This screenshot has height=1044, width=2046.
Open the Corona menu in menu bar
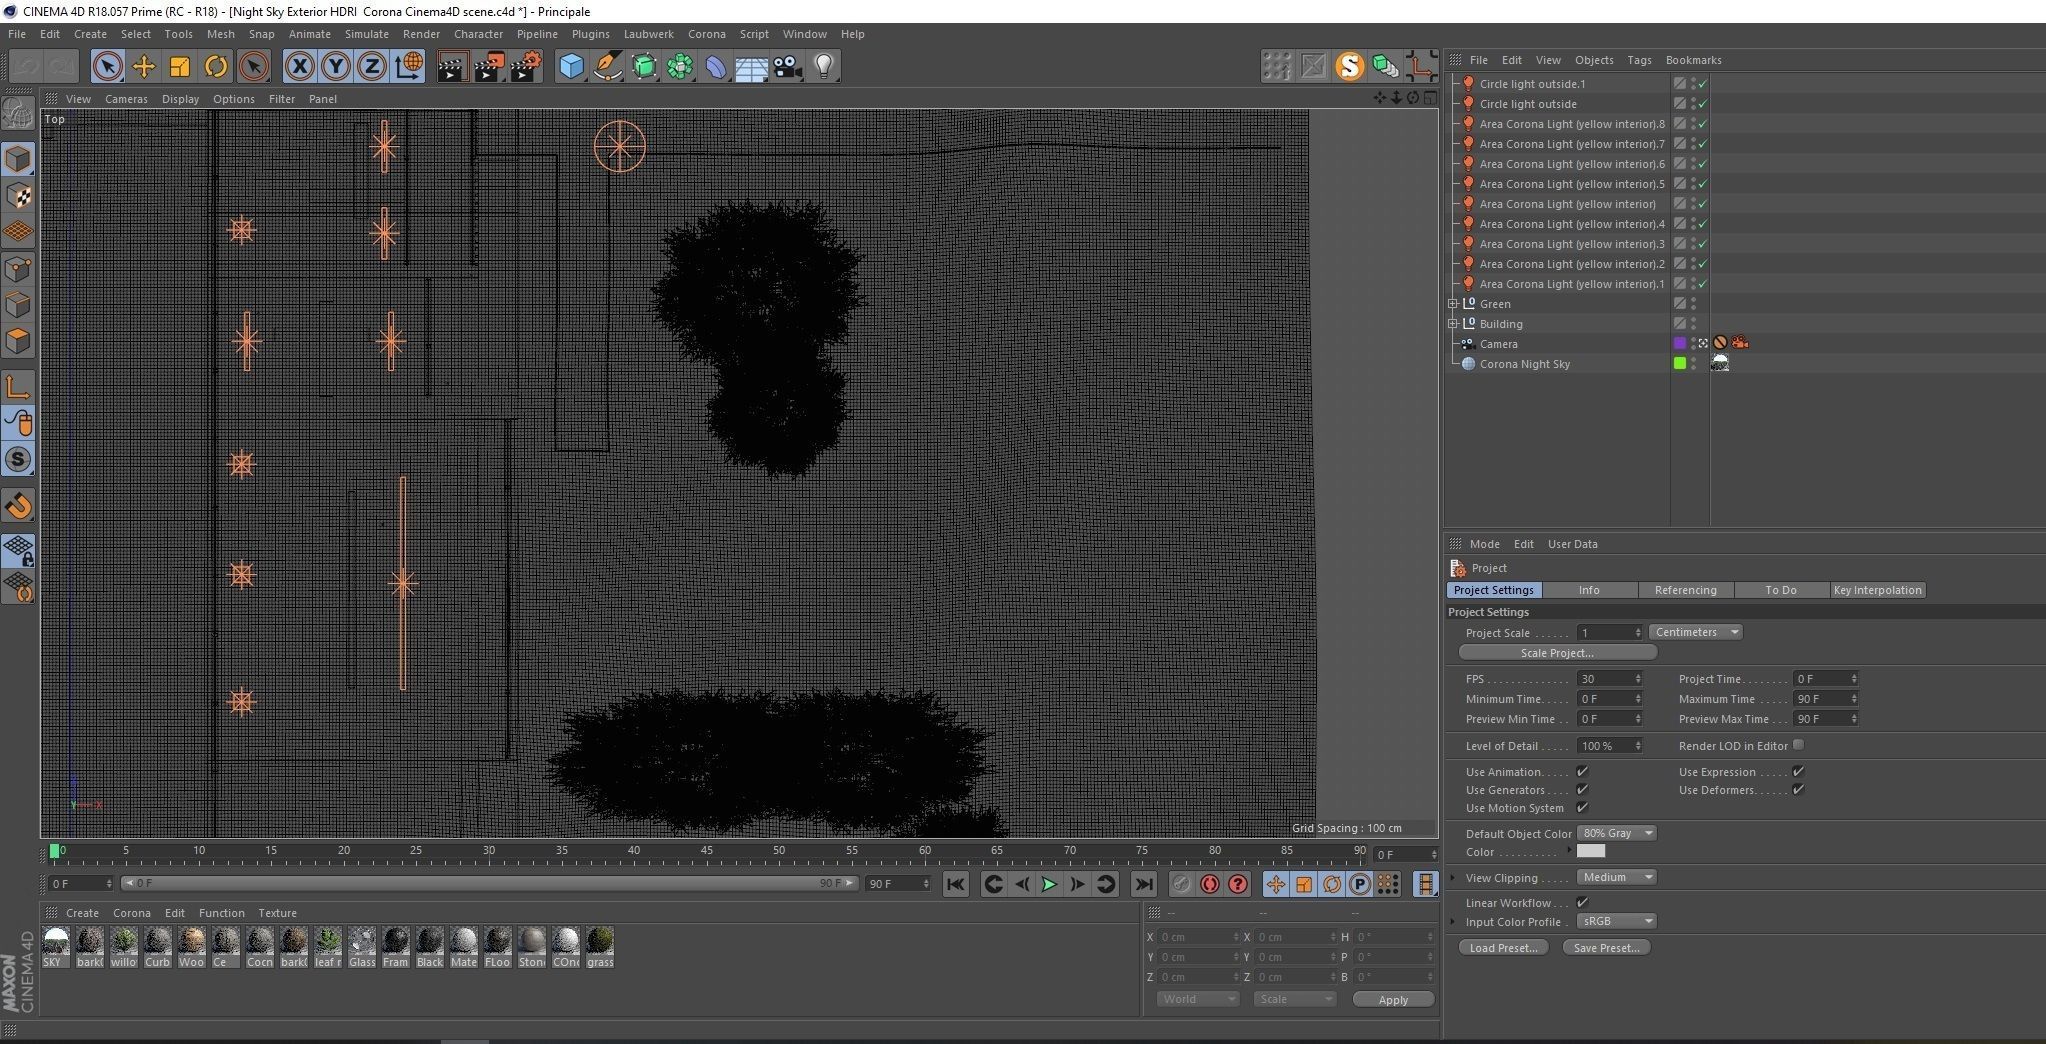(706, 34)
